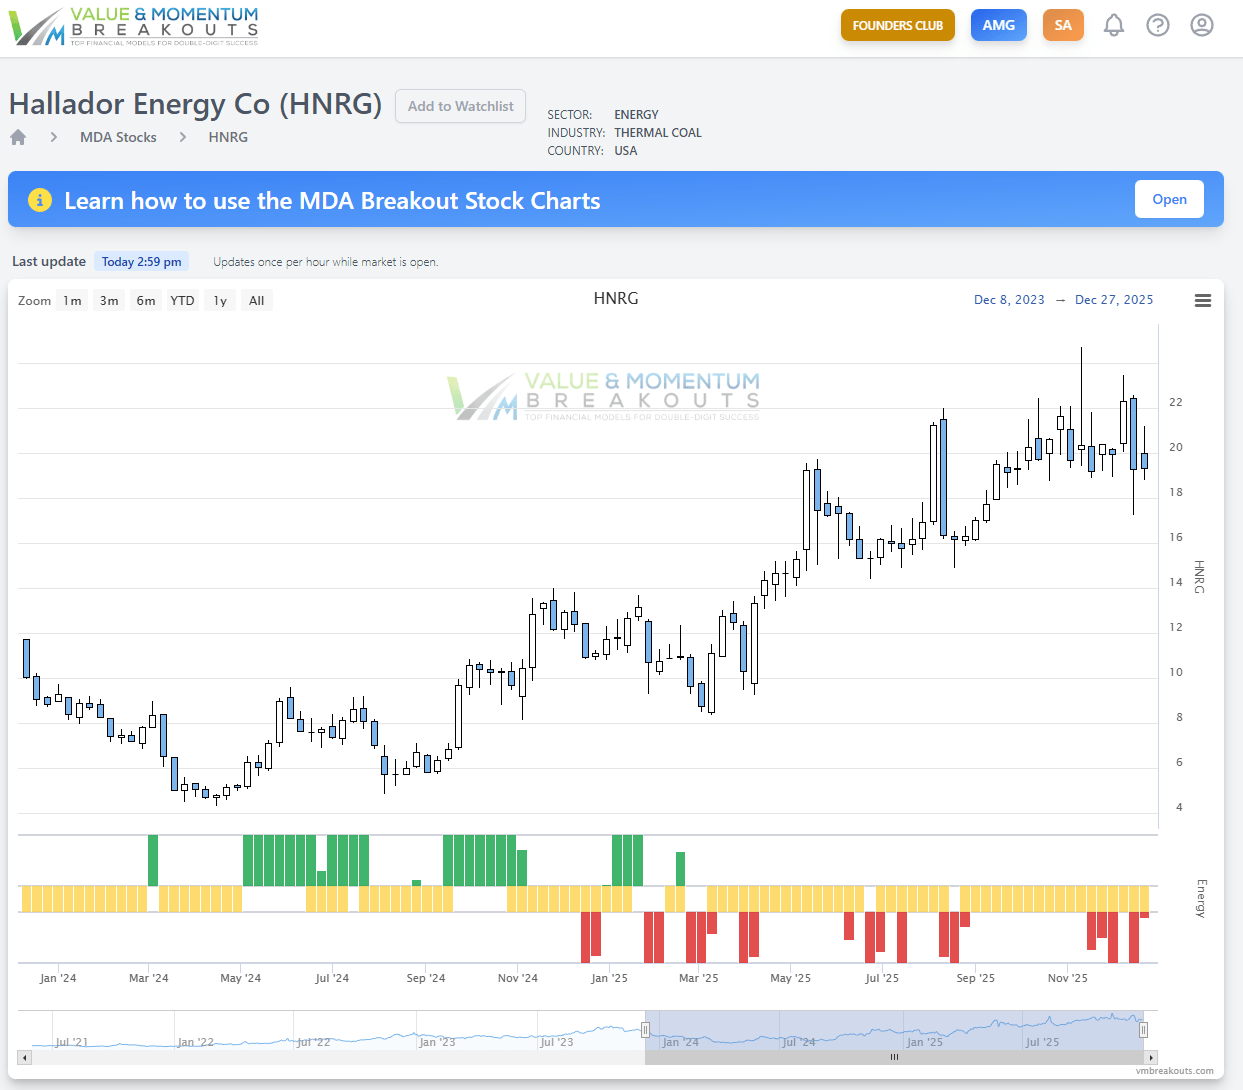
Task: Click the right arrow of the navigator scrollbar
Action: [1151, 1057]
